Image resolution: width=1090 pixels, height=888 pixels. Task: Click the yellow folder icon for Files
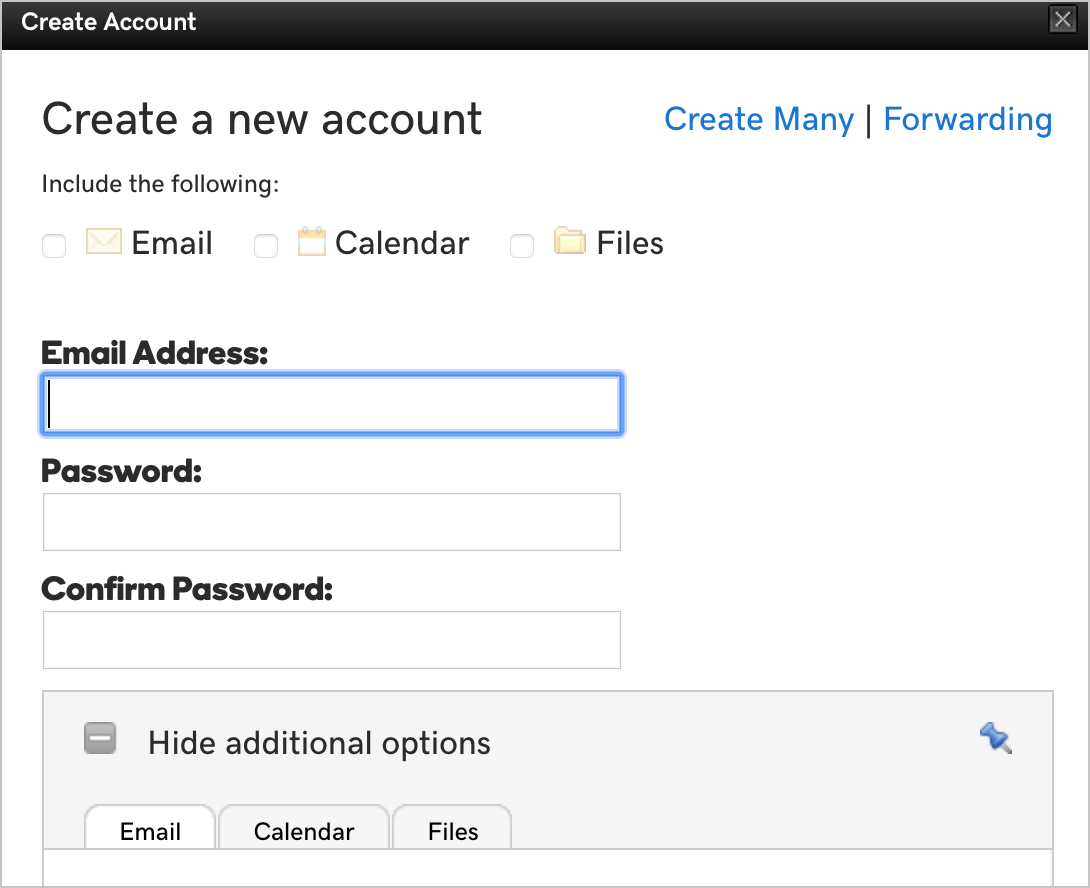[x=569, y=242]
